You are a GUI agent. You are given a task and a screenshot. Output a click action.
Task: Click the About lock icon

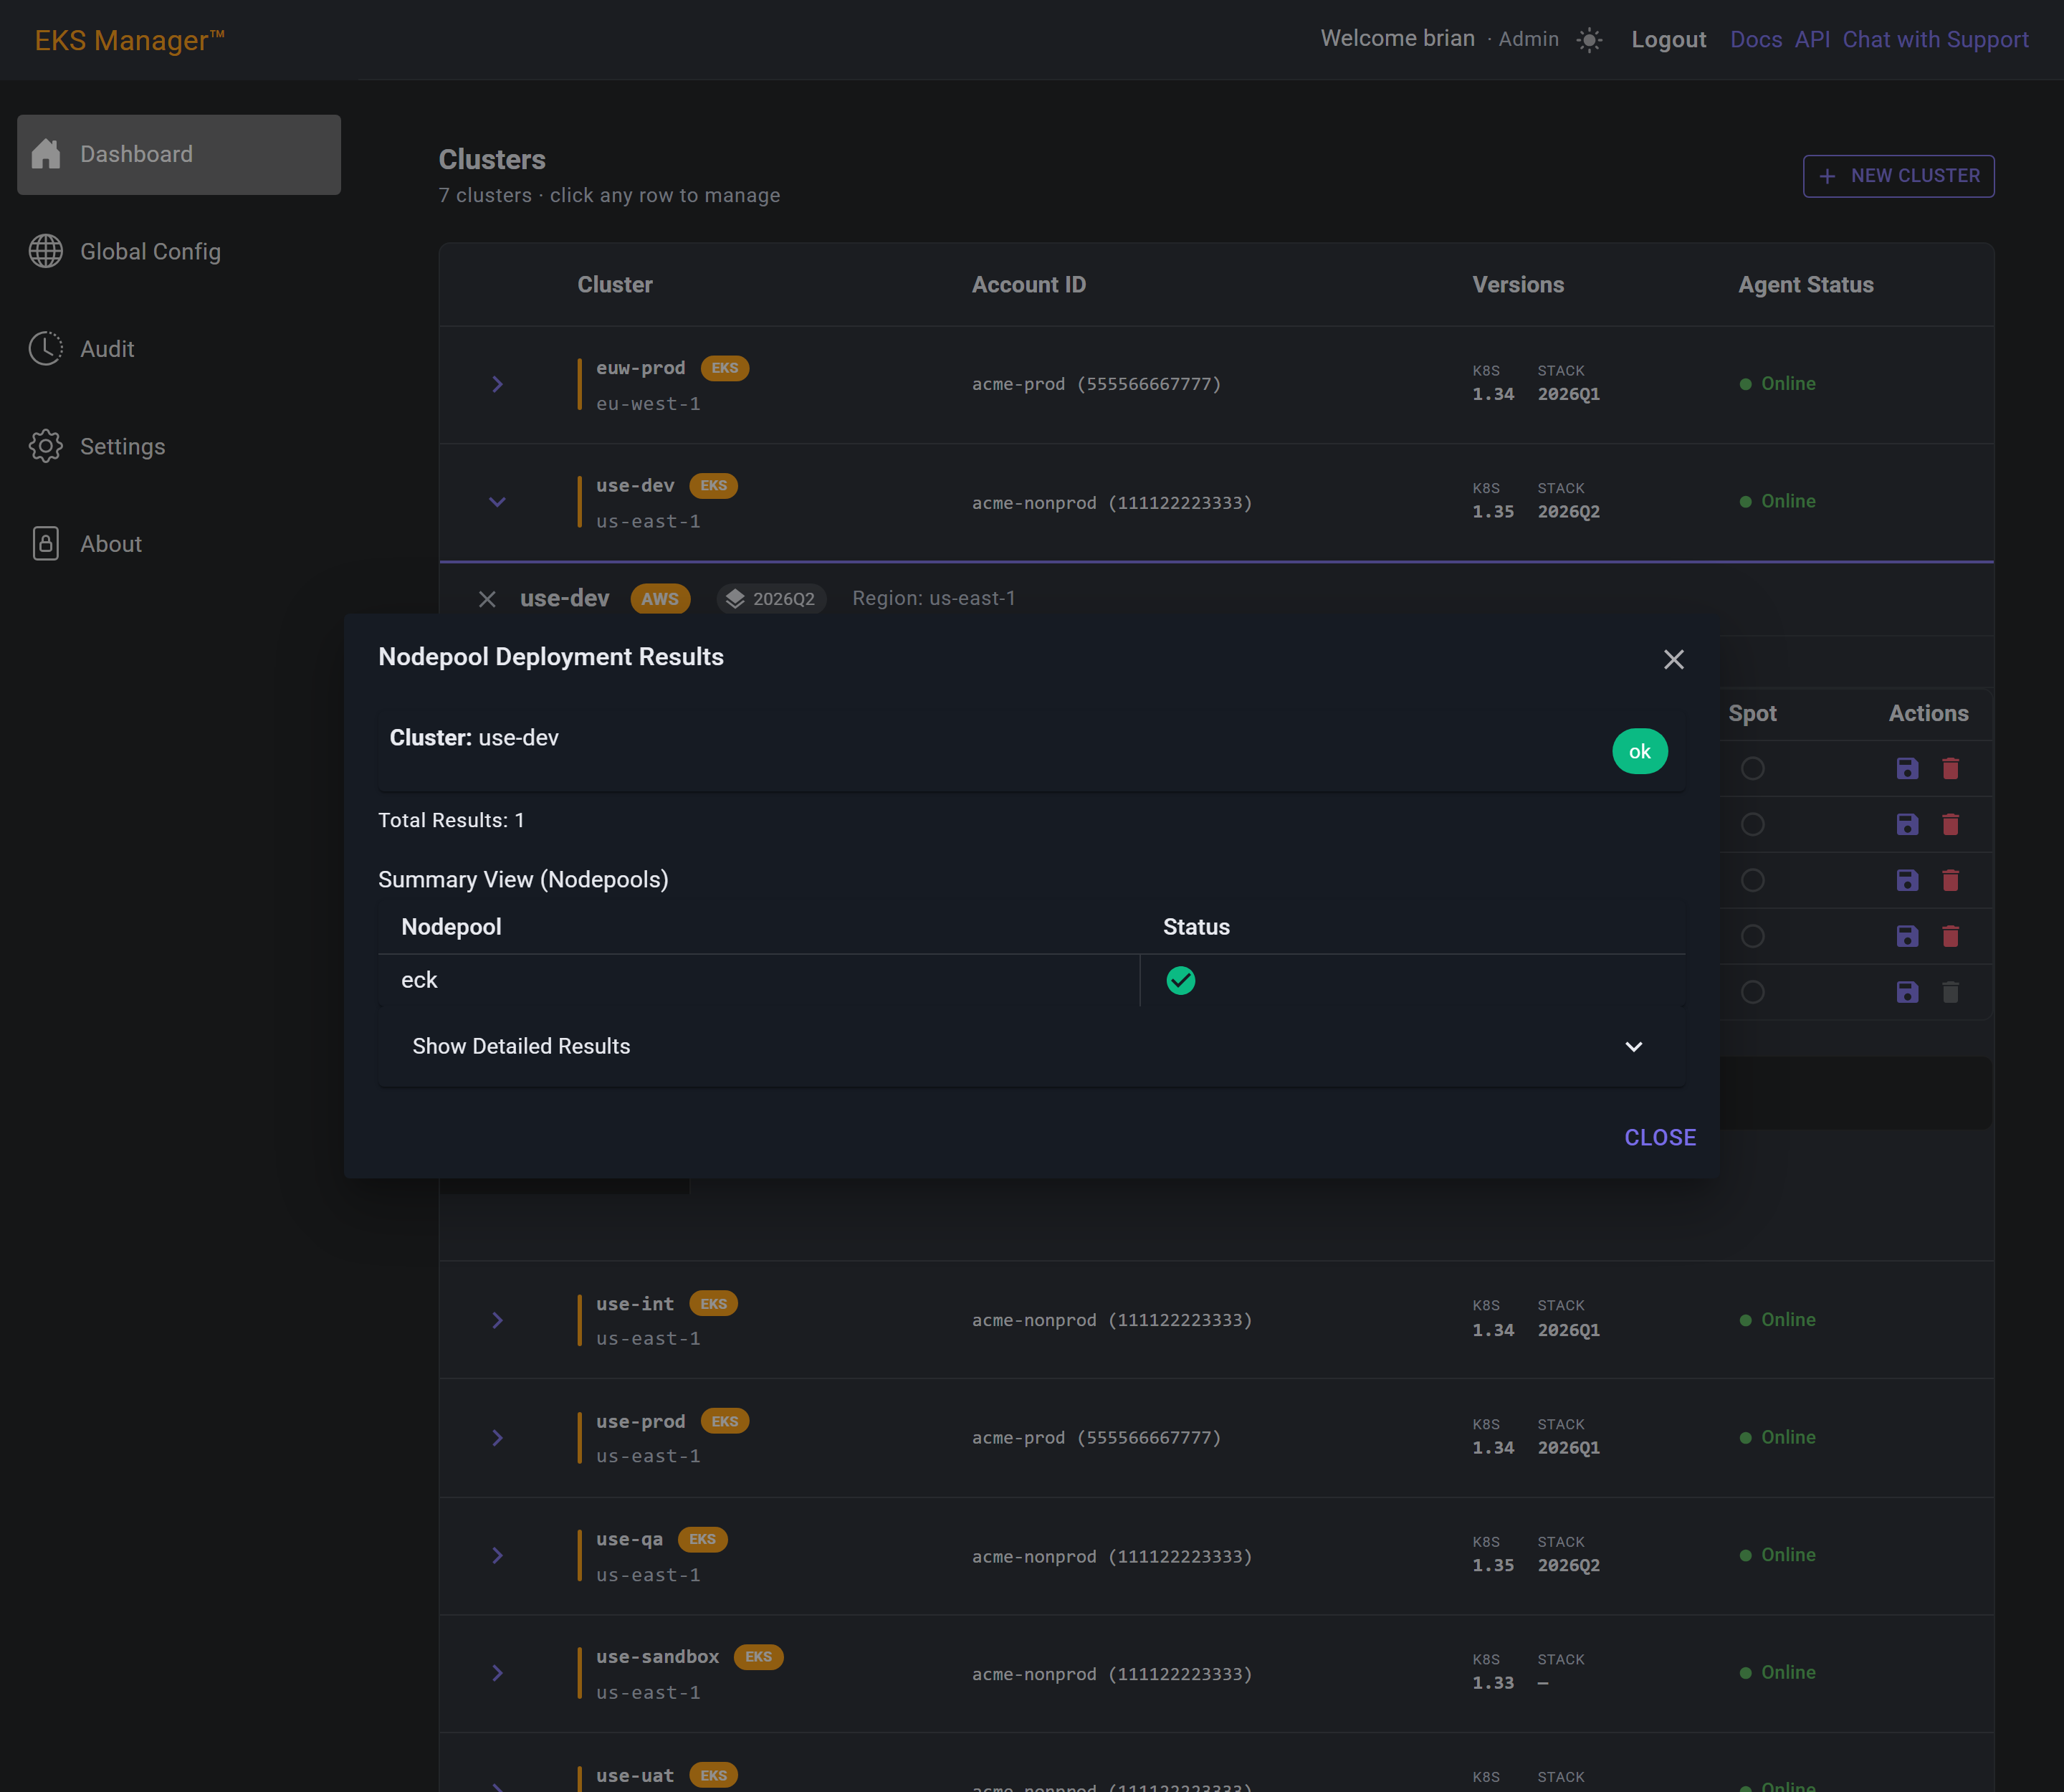(x=46, y=543)
